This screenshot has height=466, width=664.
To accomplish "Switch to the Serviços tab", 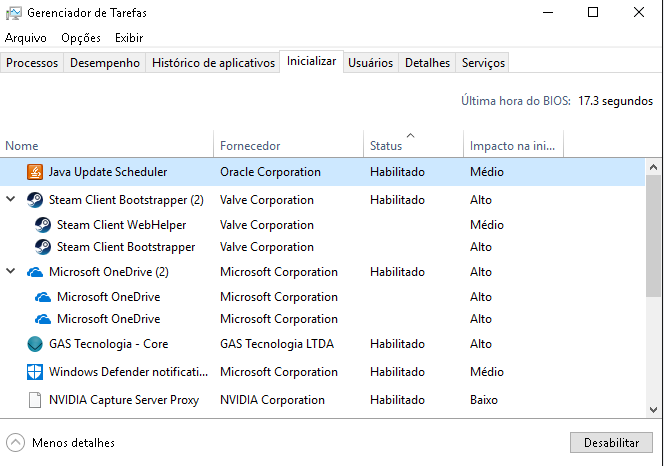I will point(483,63).
